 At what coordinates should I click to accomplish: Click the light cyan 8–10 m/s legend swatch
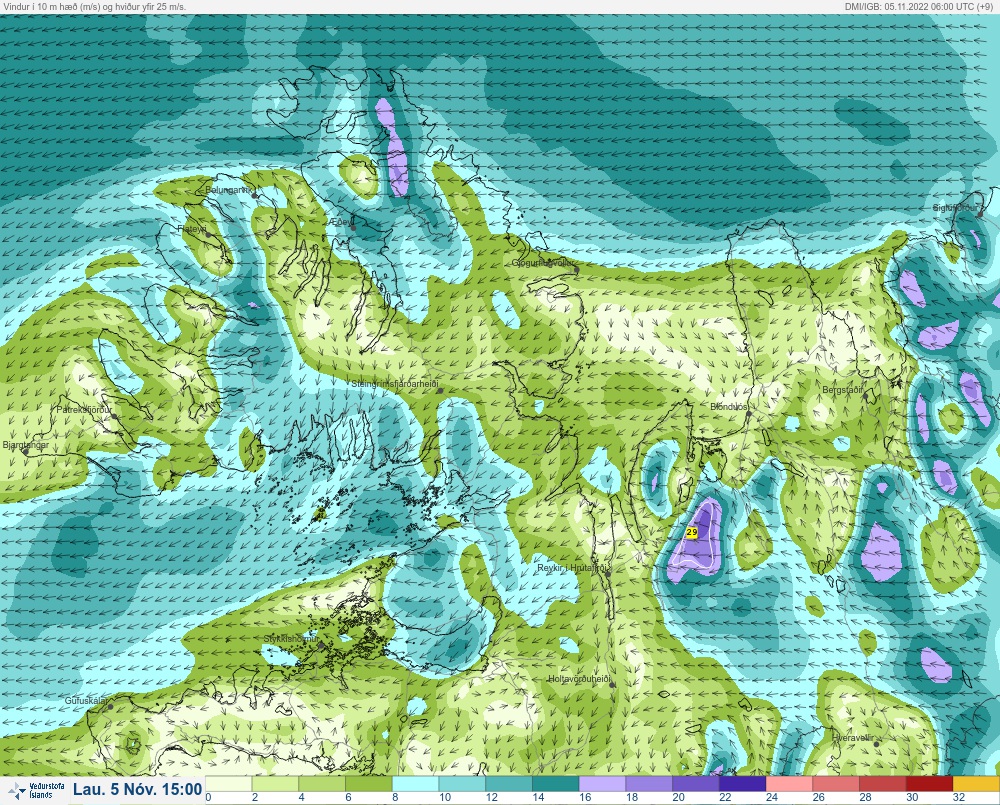click(x=415, y=783)
